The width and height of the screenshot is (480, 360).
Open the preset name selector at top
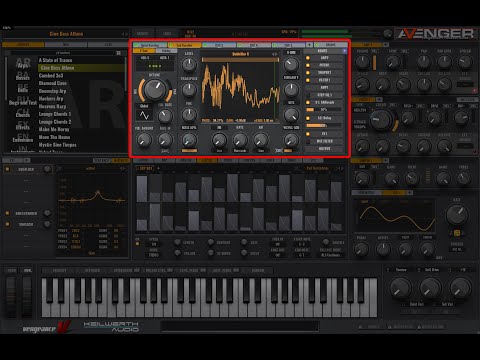pos(66,34)
